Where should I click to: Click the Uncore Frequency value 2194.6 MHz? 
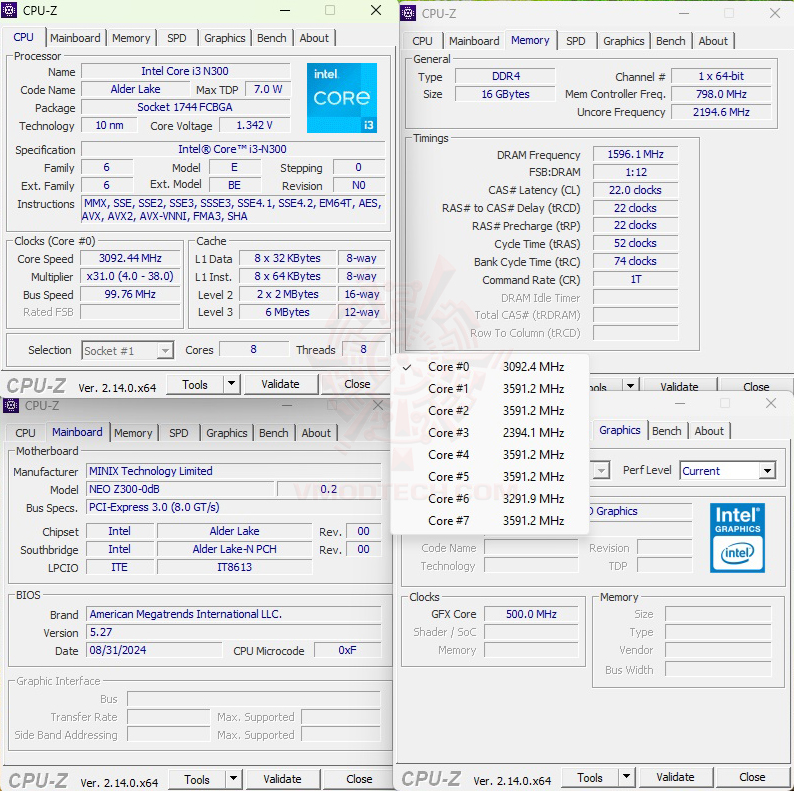click(x=721, y=112)
